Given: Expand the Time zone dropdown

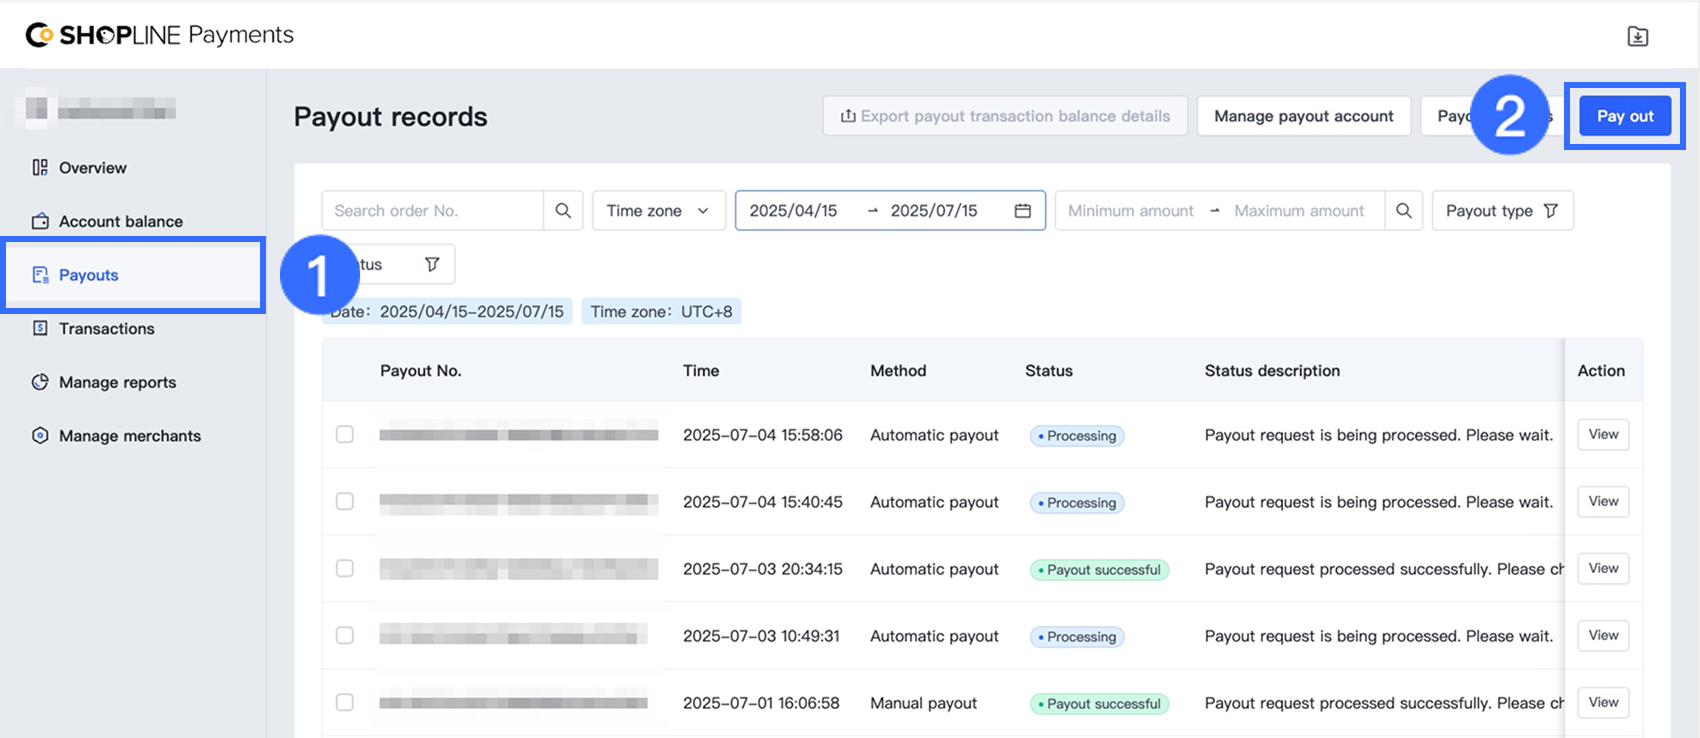Looking at the screenshot, I should coord(658,211).
